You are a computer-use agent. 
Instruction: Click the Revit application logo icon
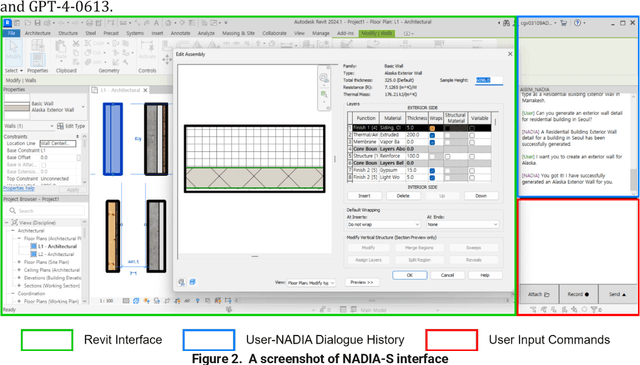7,23
